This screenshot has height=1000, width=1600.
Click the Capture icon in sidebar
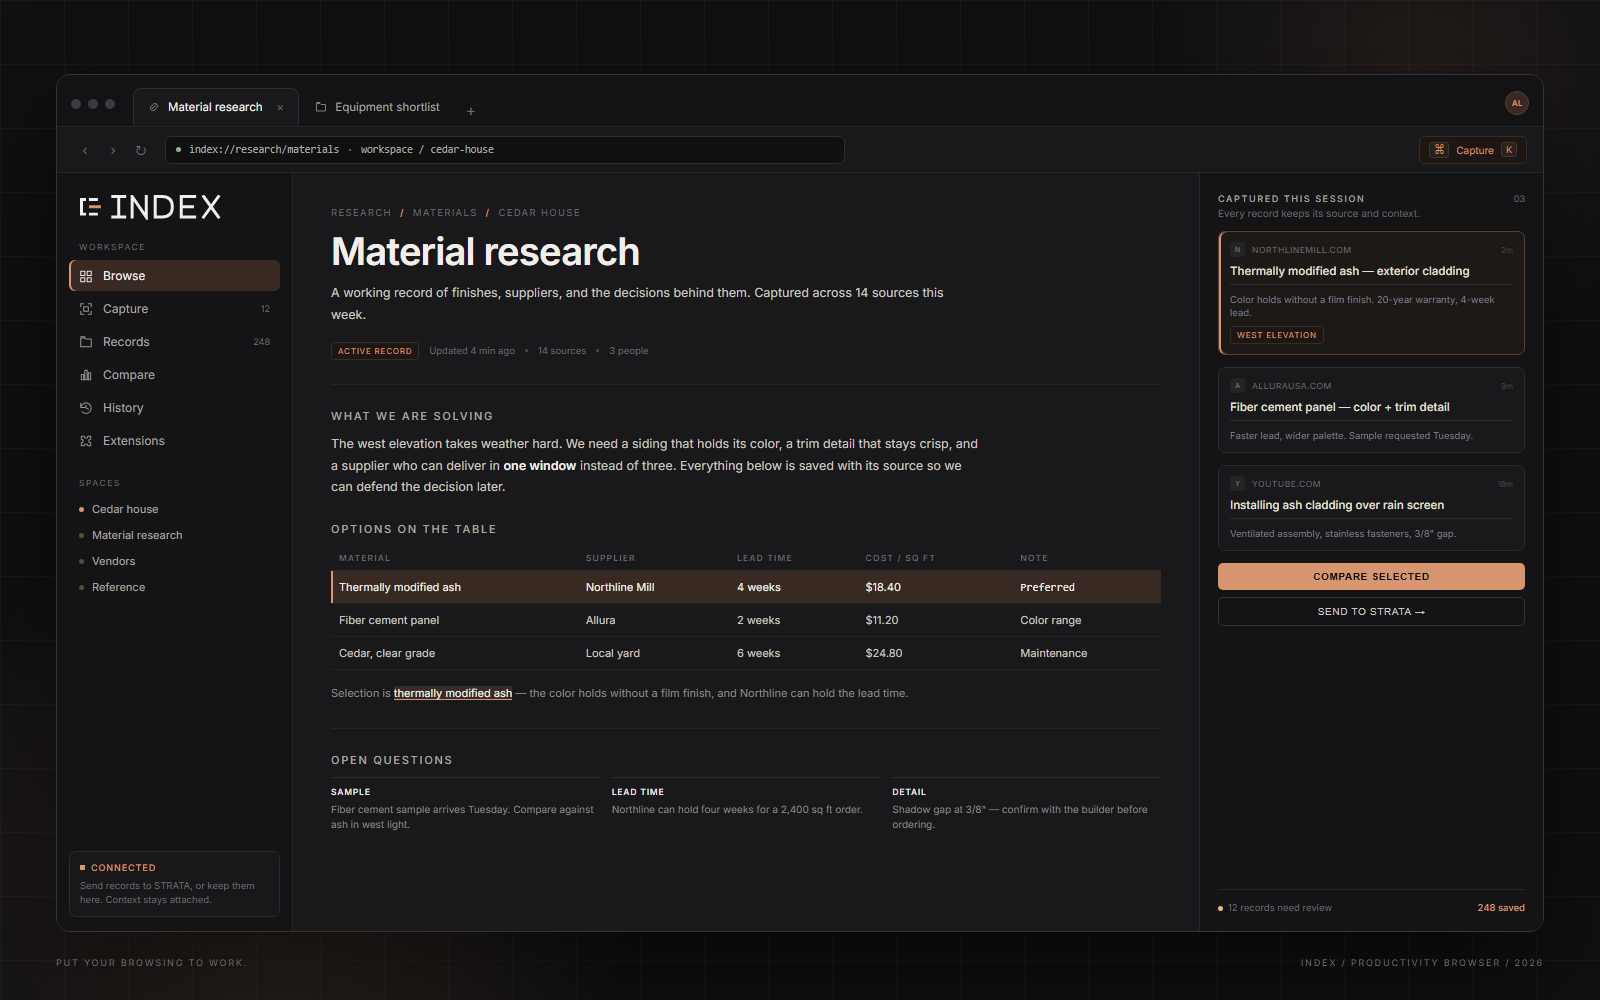pyautogui.click(x=86, y=309)
